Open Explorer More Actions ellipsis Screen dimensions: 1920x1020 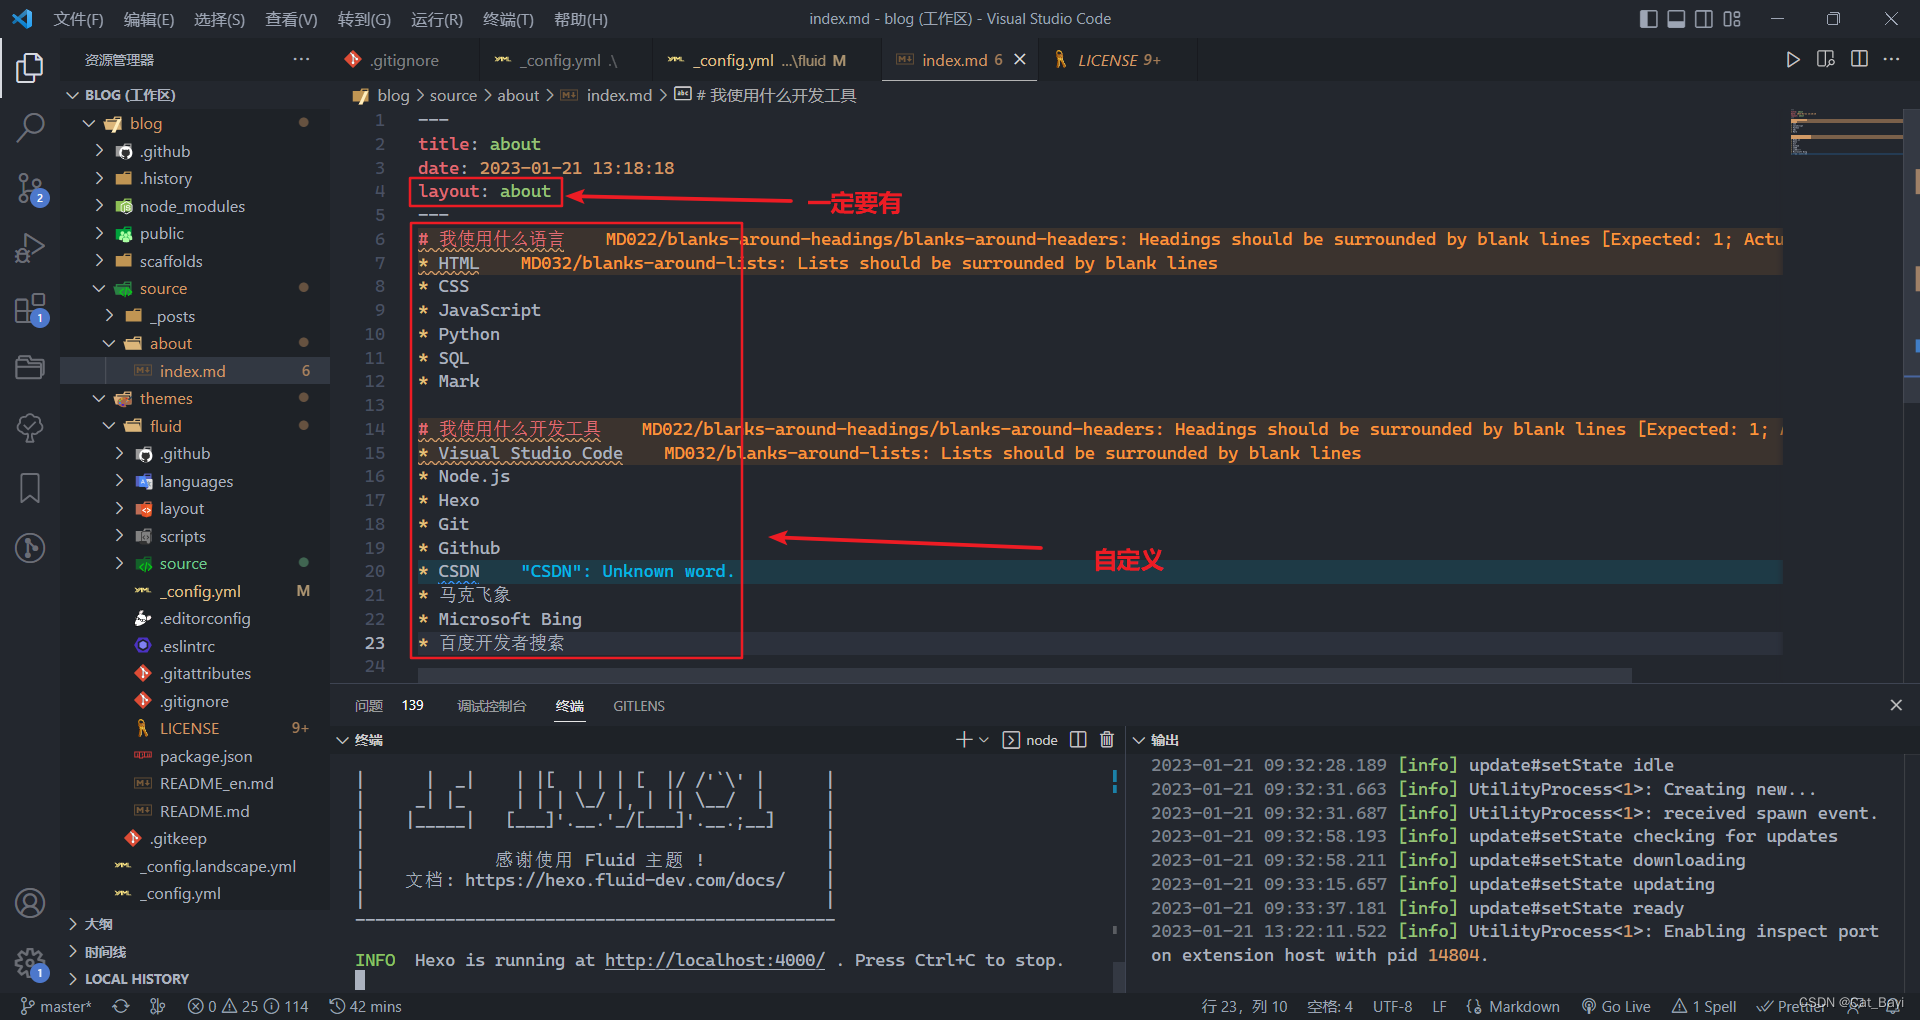301,60
